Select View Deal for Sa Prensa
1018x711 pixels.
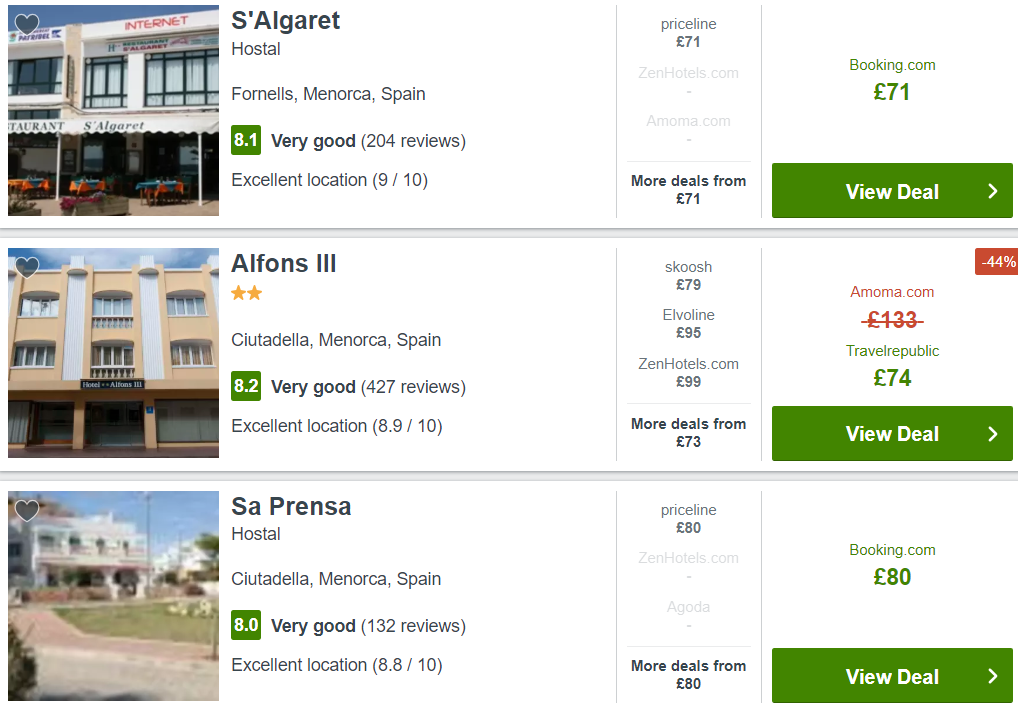pyautogui.click(x=891, y=676)
